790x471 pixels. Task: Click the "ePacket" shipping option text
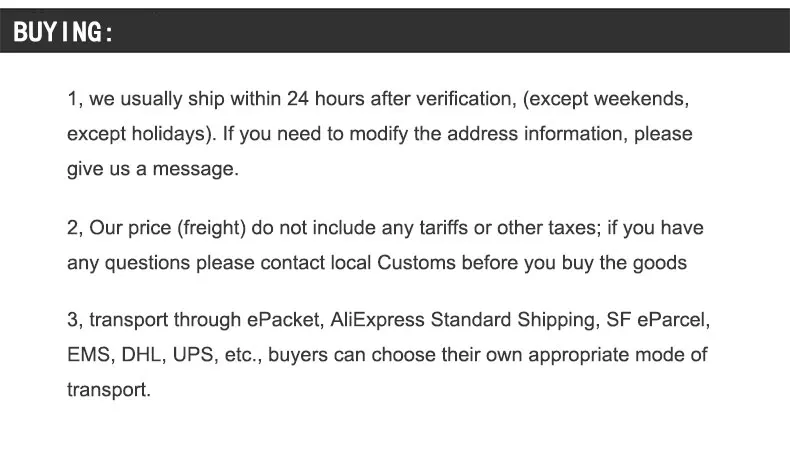pos(281,321)
